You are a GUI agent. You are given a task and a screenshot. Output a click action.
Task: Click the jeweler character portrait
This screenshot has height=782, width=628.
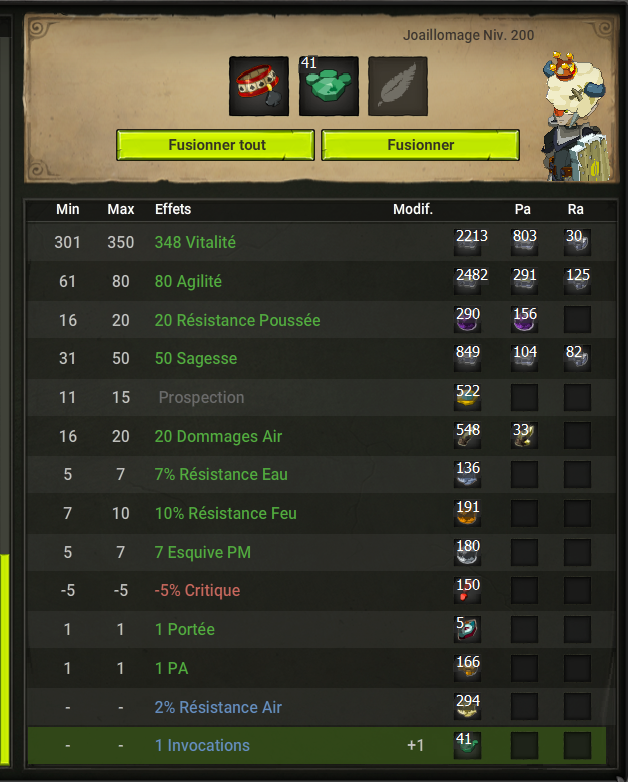pos(576,116)
